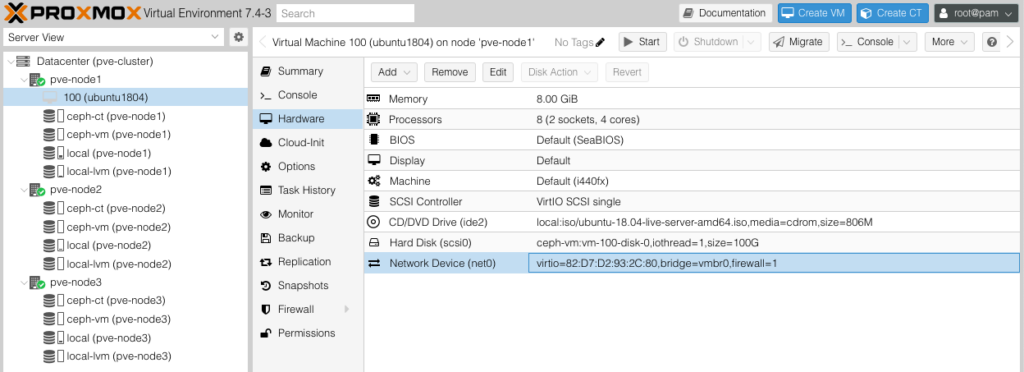1024x372 pixels.
Task: Click the Display monitor icon
Action: click(x=374, y=160)
